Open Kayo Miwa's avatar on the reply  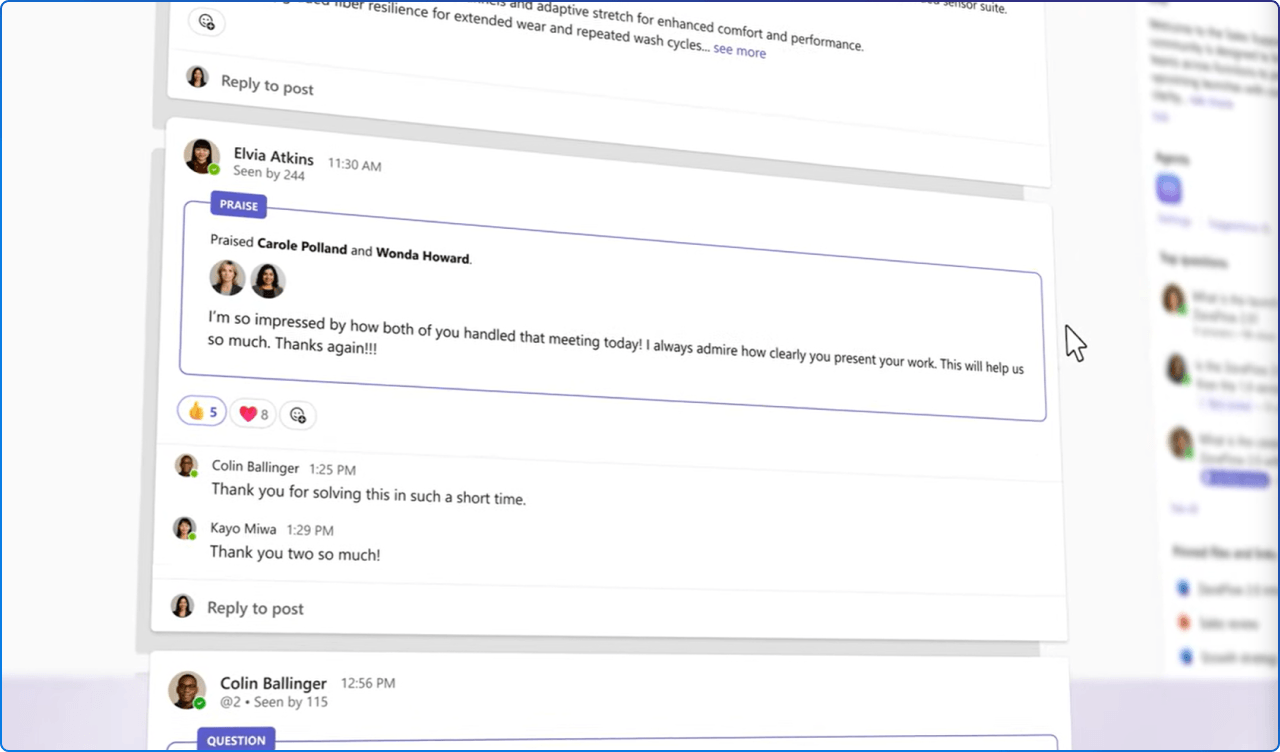[x=184, y=528]
